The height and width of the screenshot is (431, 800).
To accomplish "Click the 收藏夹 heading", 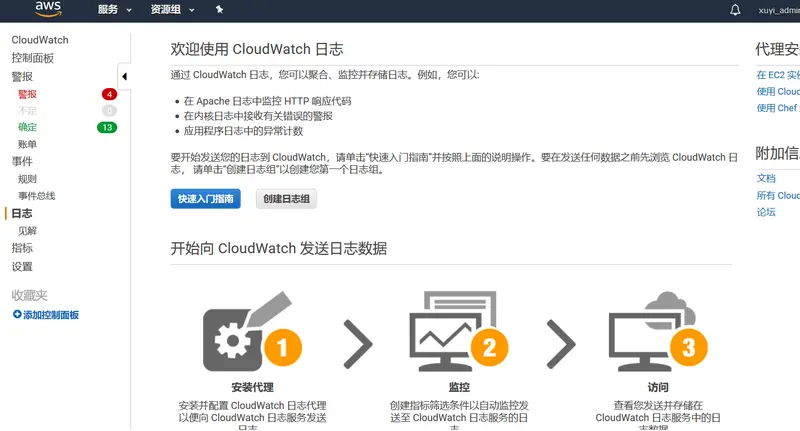I will coord(30,295).
